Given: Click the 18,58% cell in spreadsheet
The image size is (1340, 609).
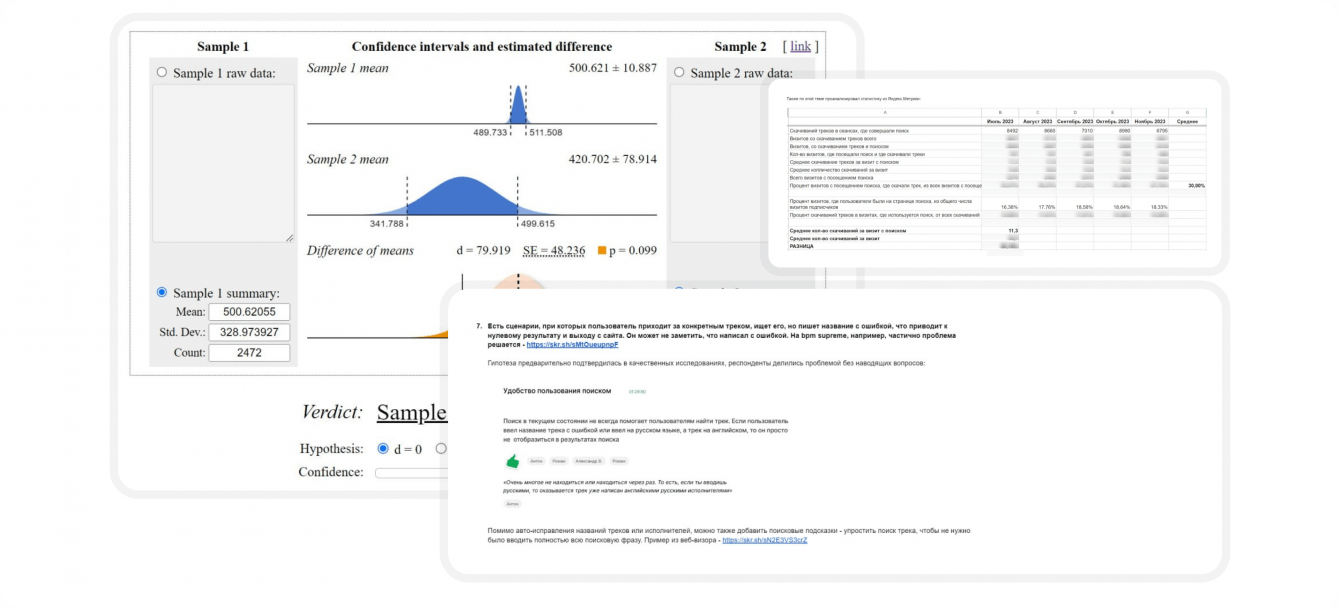Looking at the screenshot, I should click(x=1075, y=205).
